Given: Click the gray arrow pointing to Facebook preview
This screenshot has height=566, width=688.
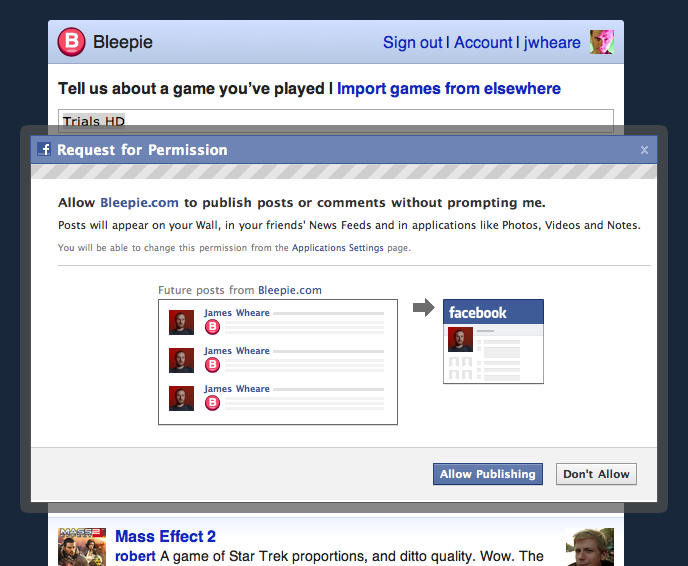Looking at the screenshot, I should coord(423,307).
